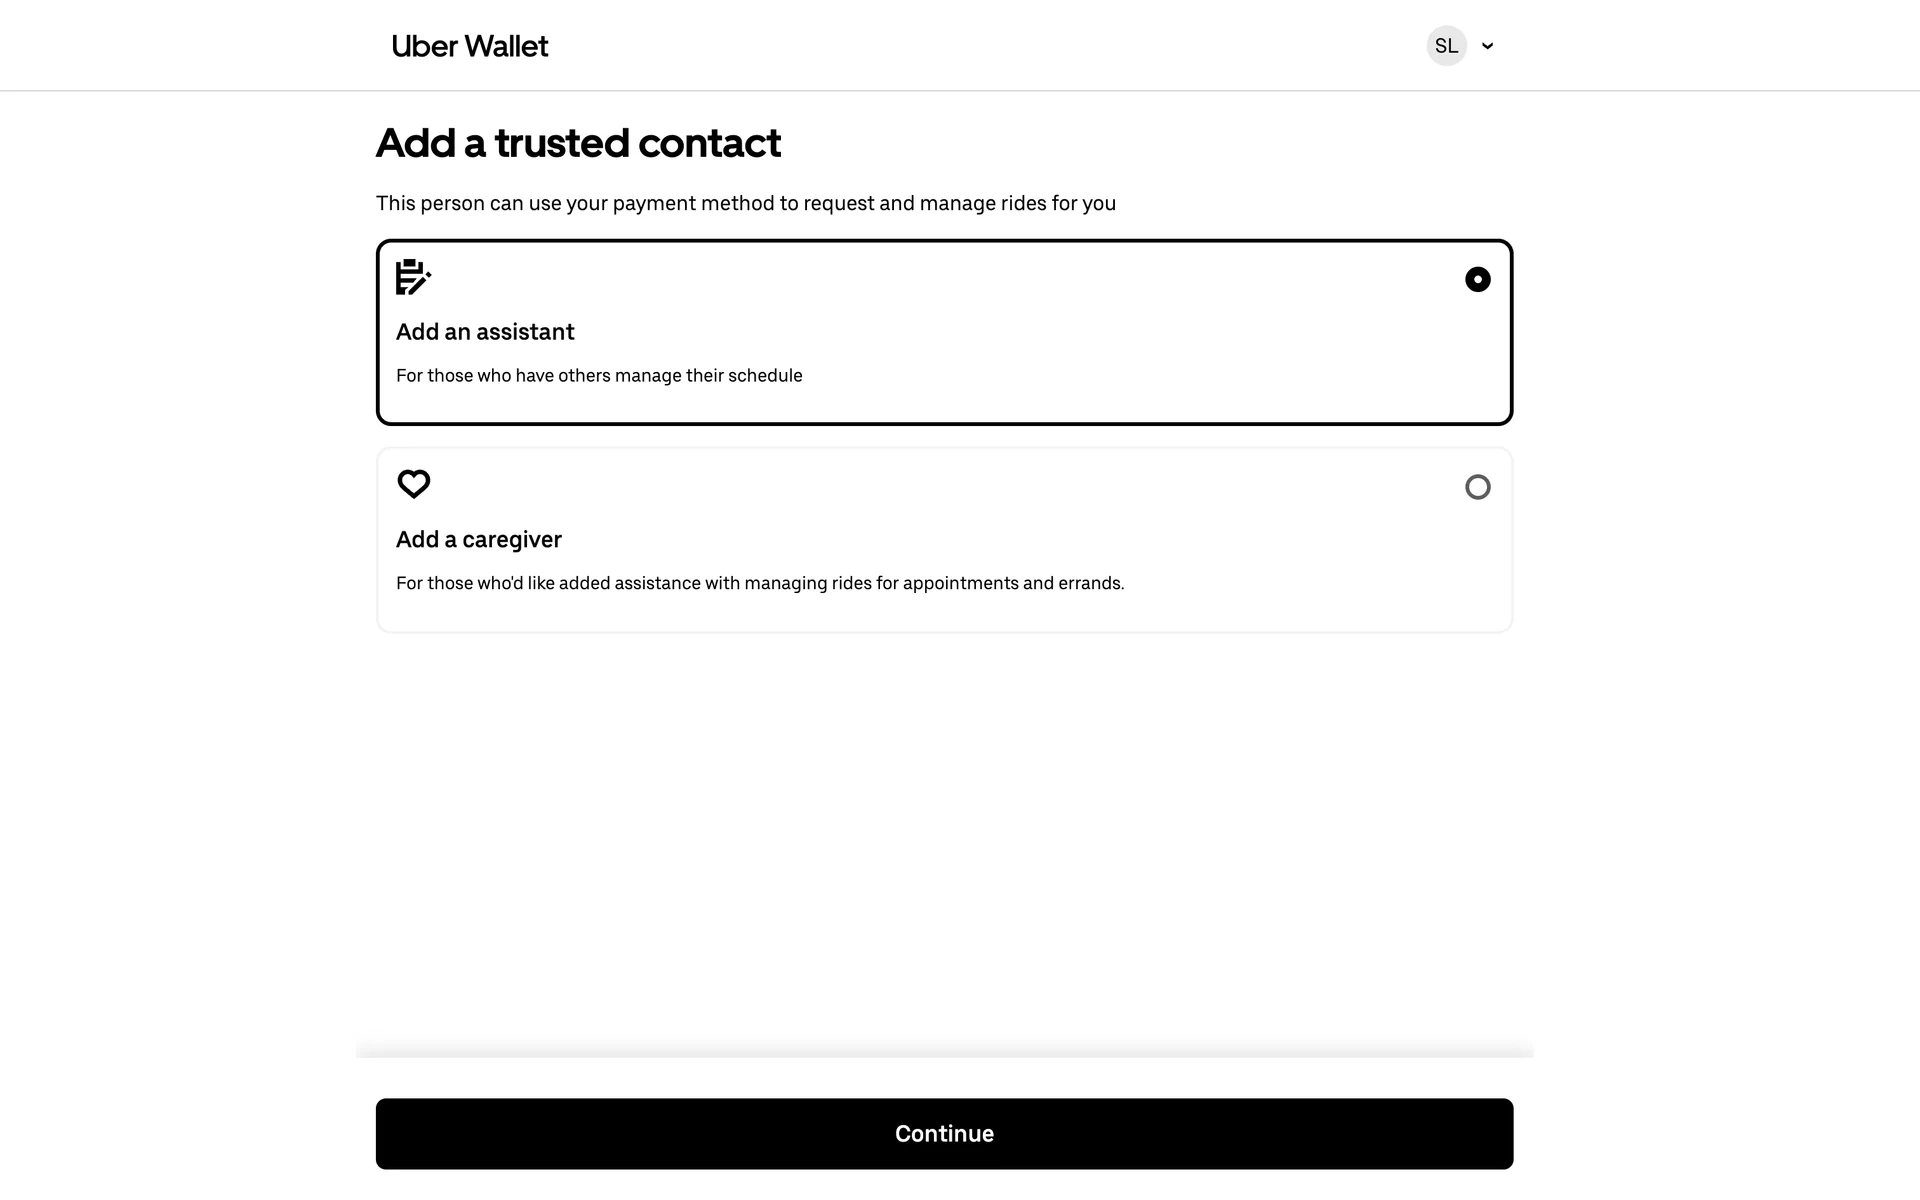
Task: Click the assistant notepad pencil icon
Action: (413, 277)
